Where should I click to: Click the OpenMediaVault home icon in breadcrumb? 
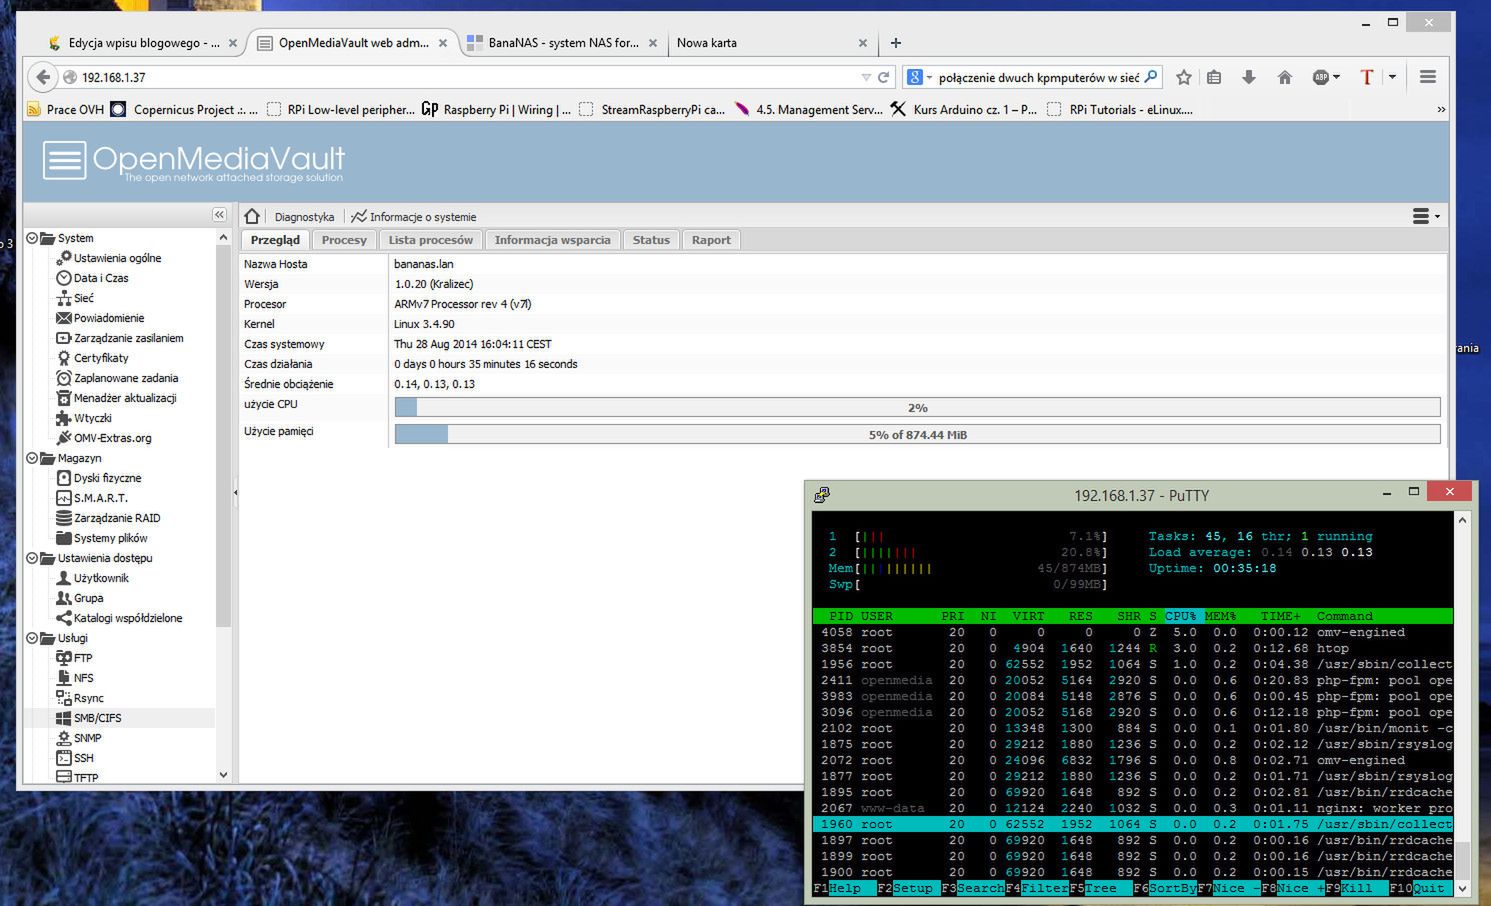tap(252, 216)
